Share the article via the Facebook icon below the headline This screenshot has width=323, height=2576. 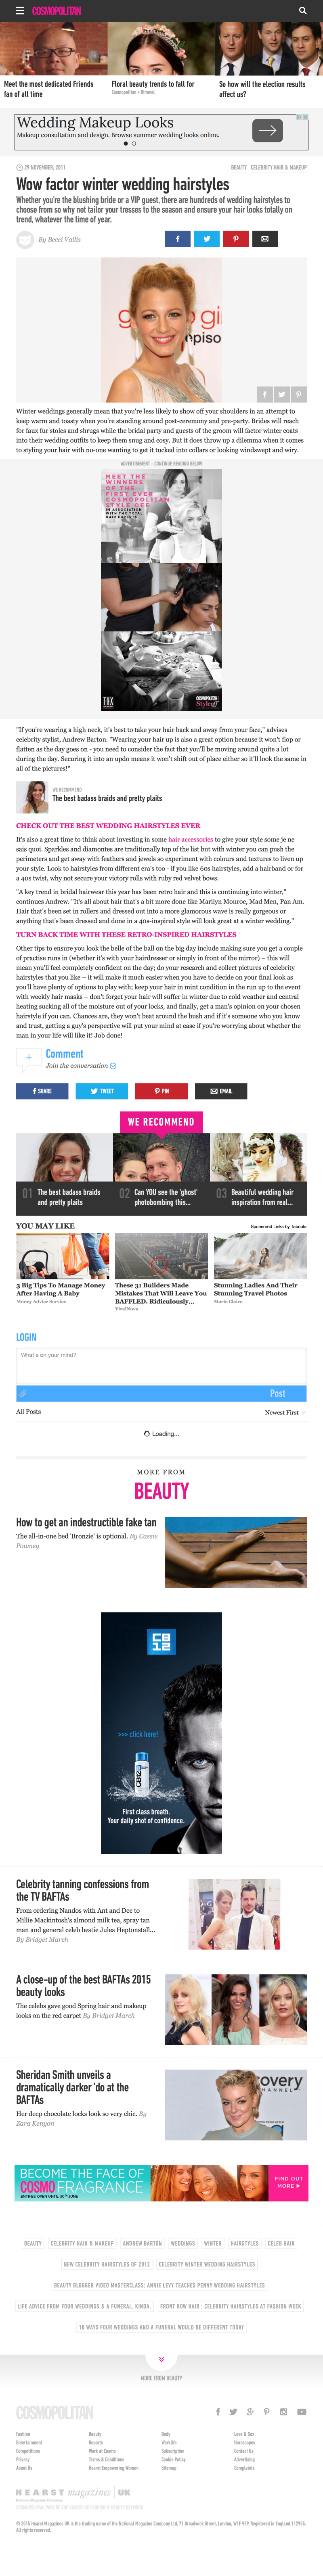click(x=177, y=239)
